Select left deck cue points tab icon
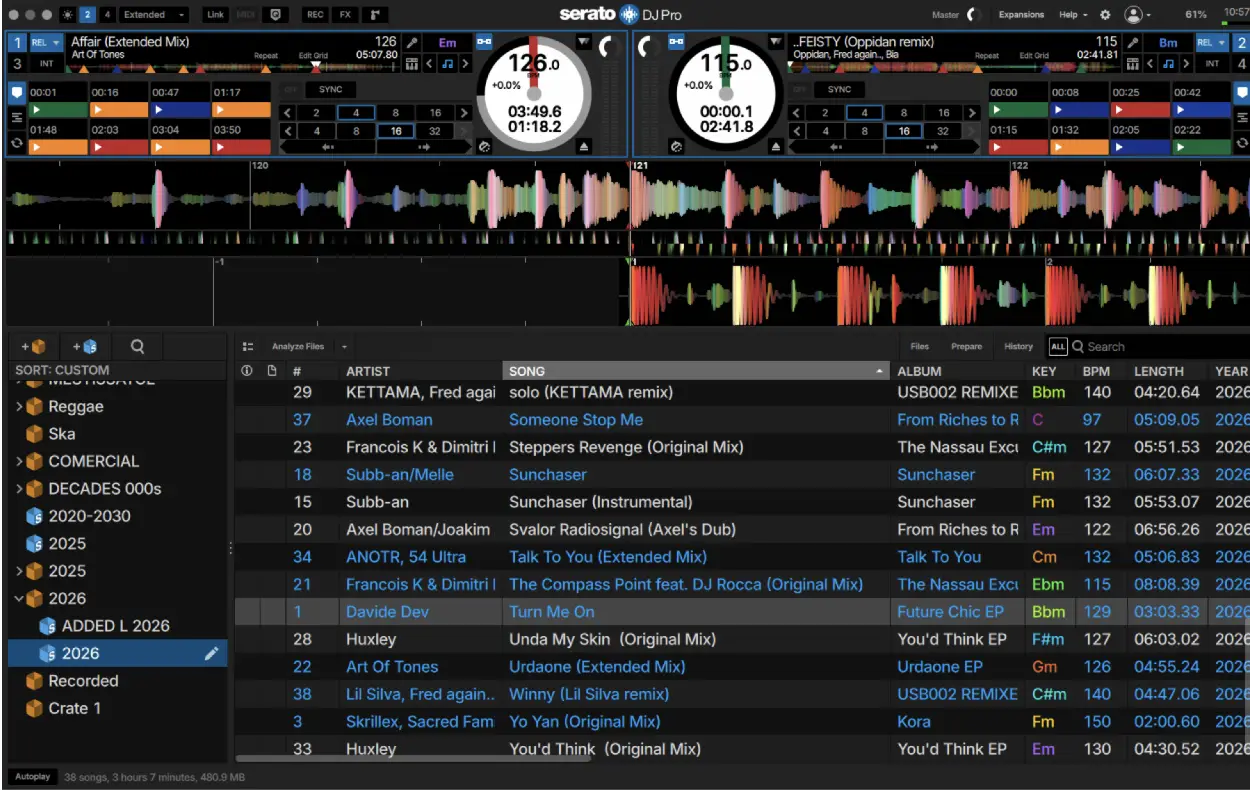This screenshot has height=790, width=1250. pos(16,92)
